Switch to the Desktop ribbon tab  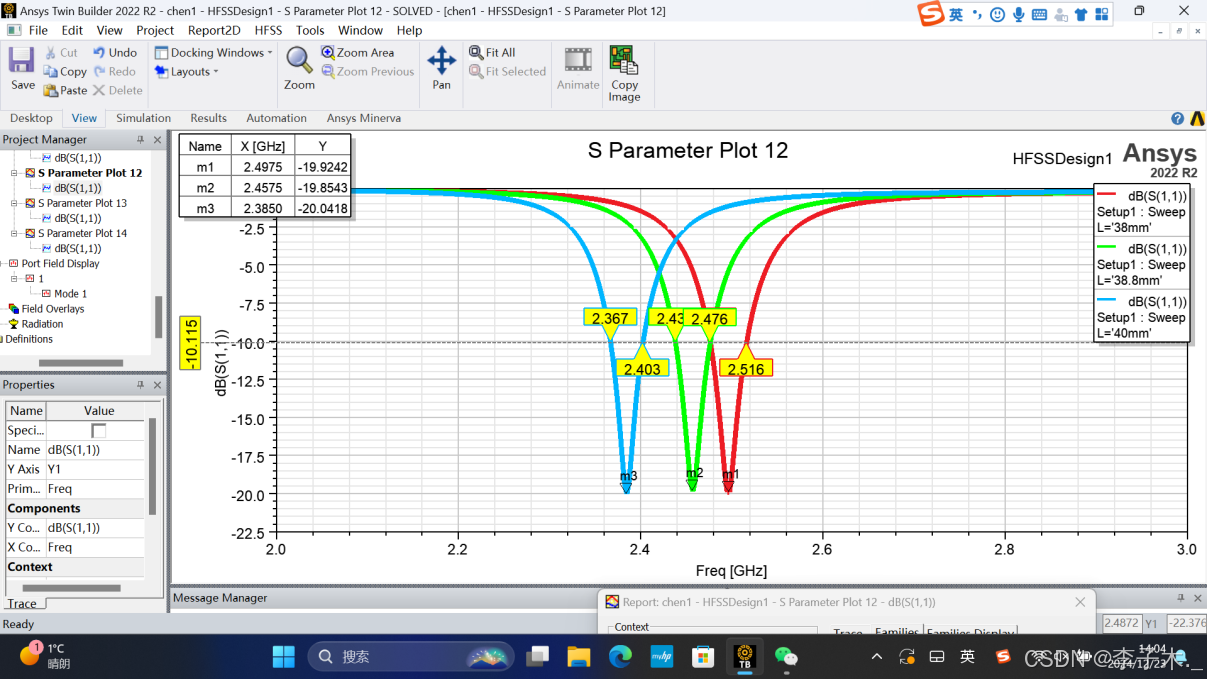click(31, 118)
